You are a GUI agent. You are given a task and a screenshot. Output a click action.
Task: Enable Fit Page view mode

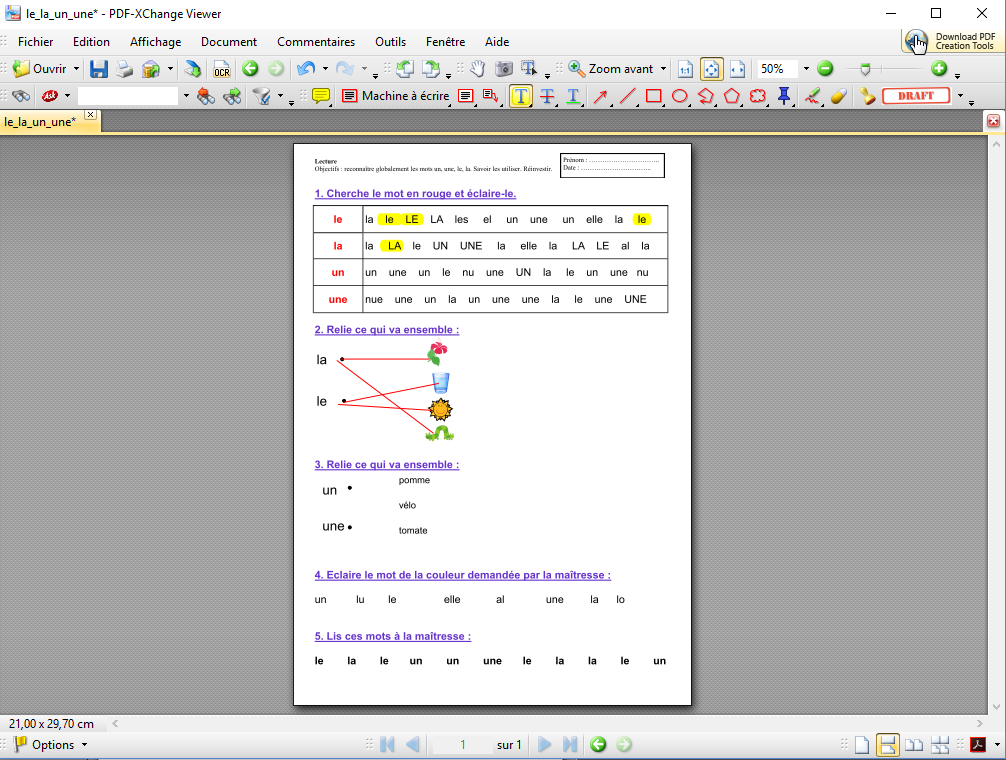(x=711, y=69)
